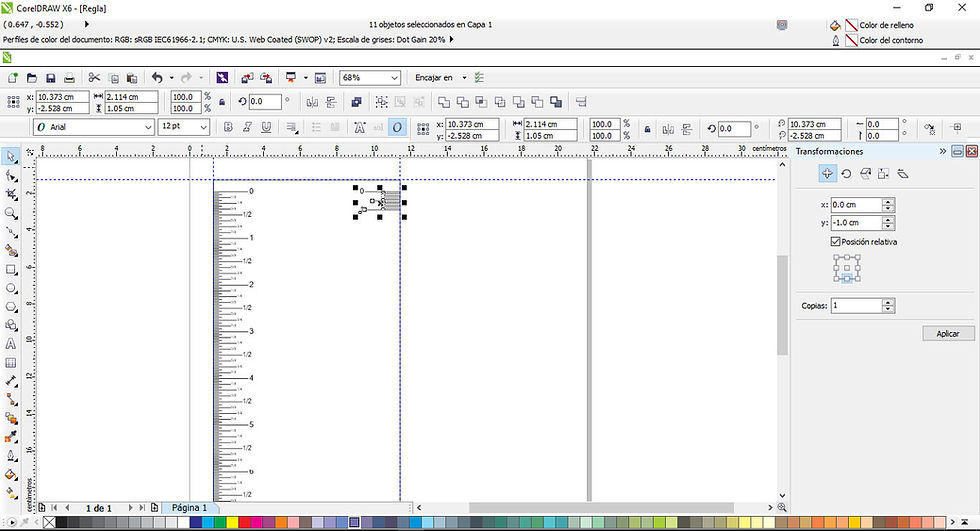Select the Freehand drawing tool
Screen dimensions: 980x531
pos(11,232)
